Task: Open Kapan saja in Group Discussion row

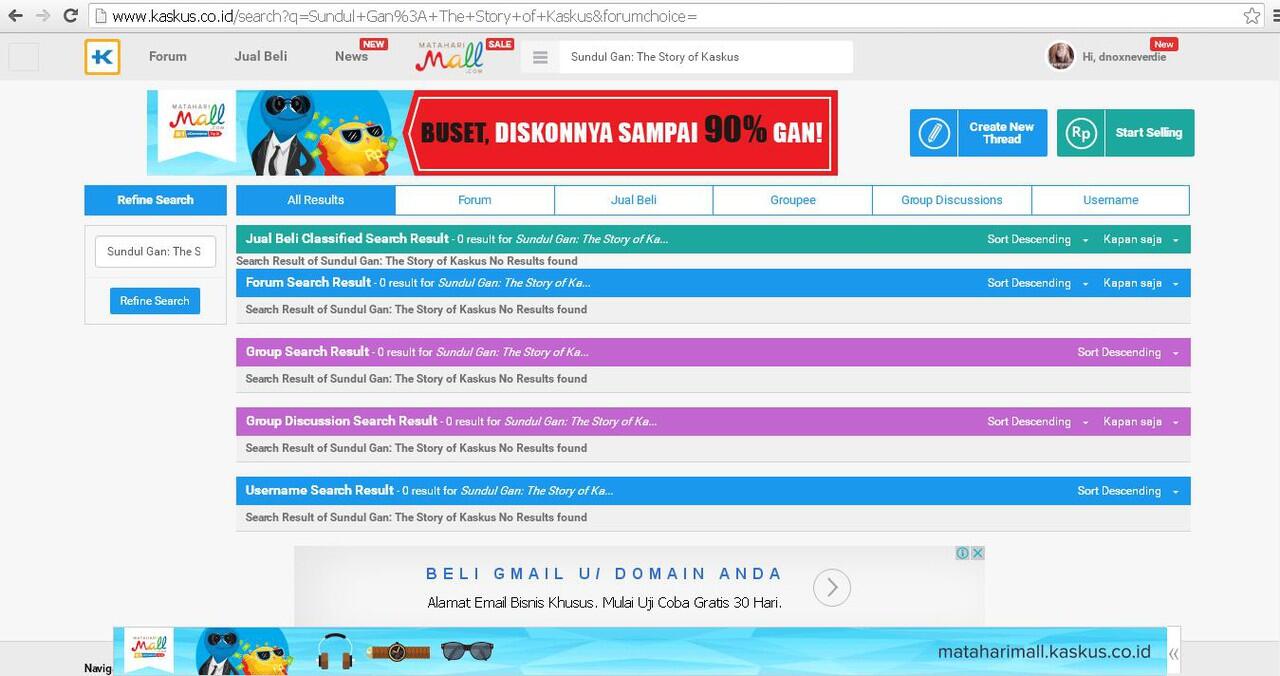Action: click(1141, 422)
